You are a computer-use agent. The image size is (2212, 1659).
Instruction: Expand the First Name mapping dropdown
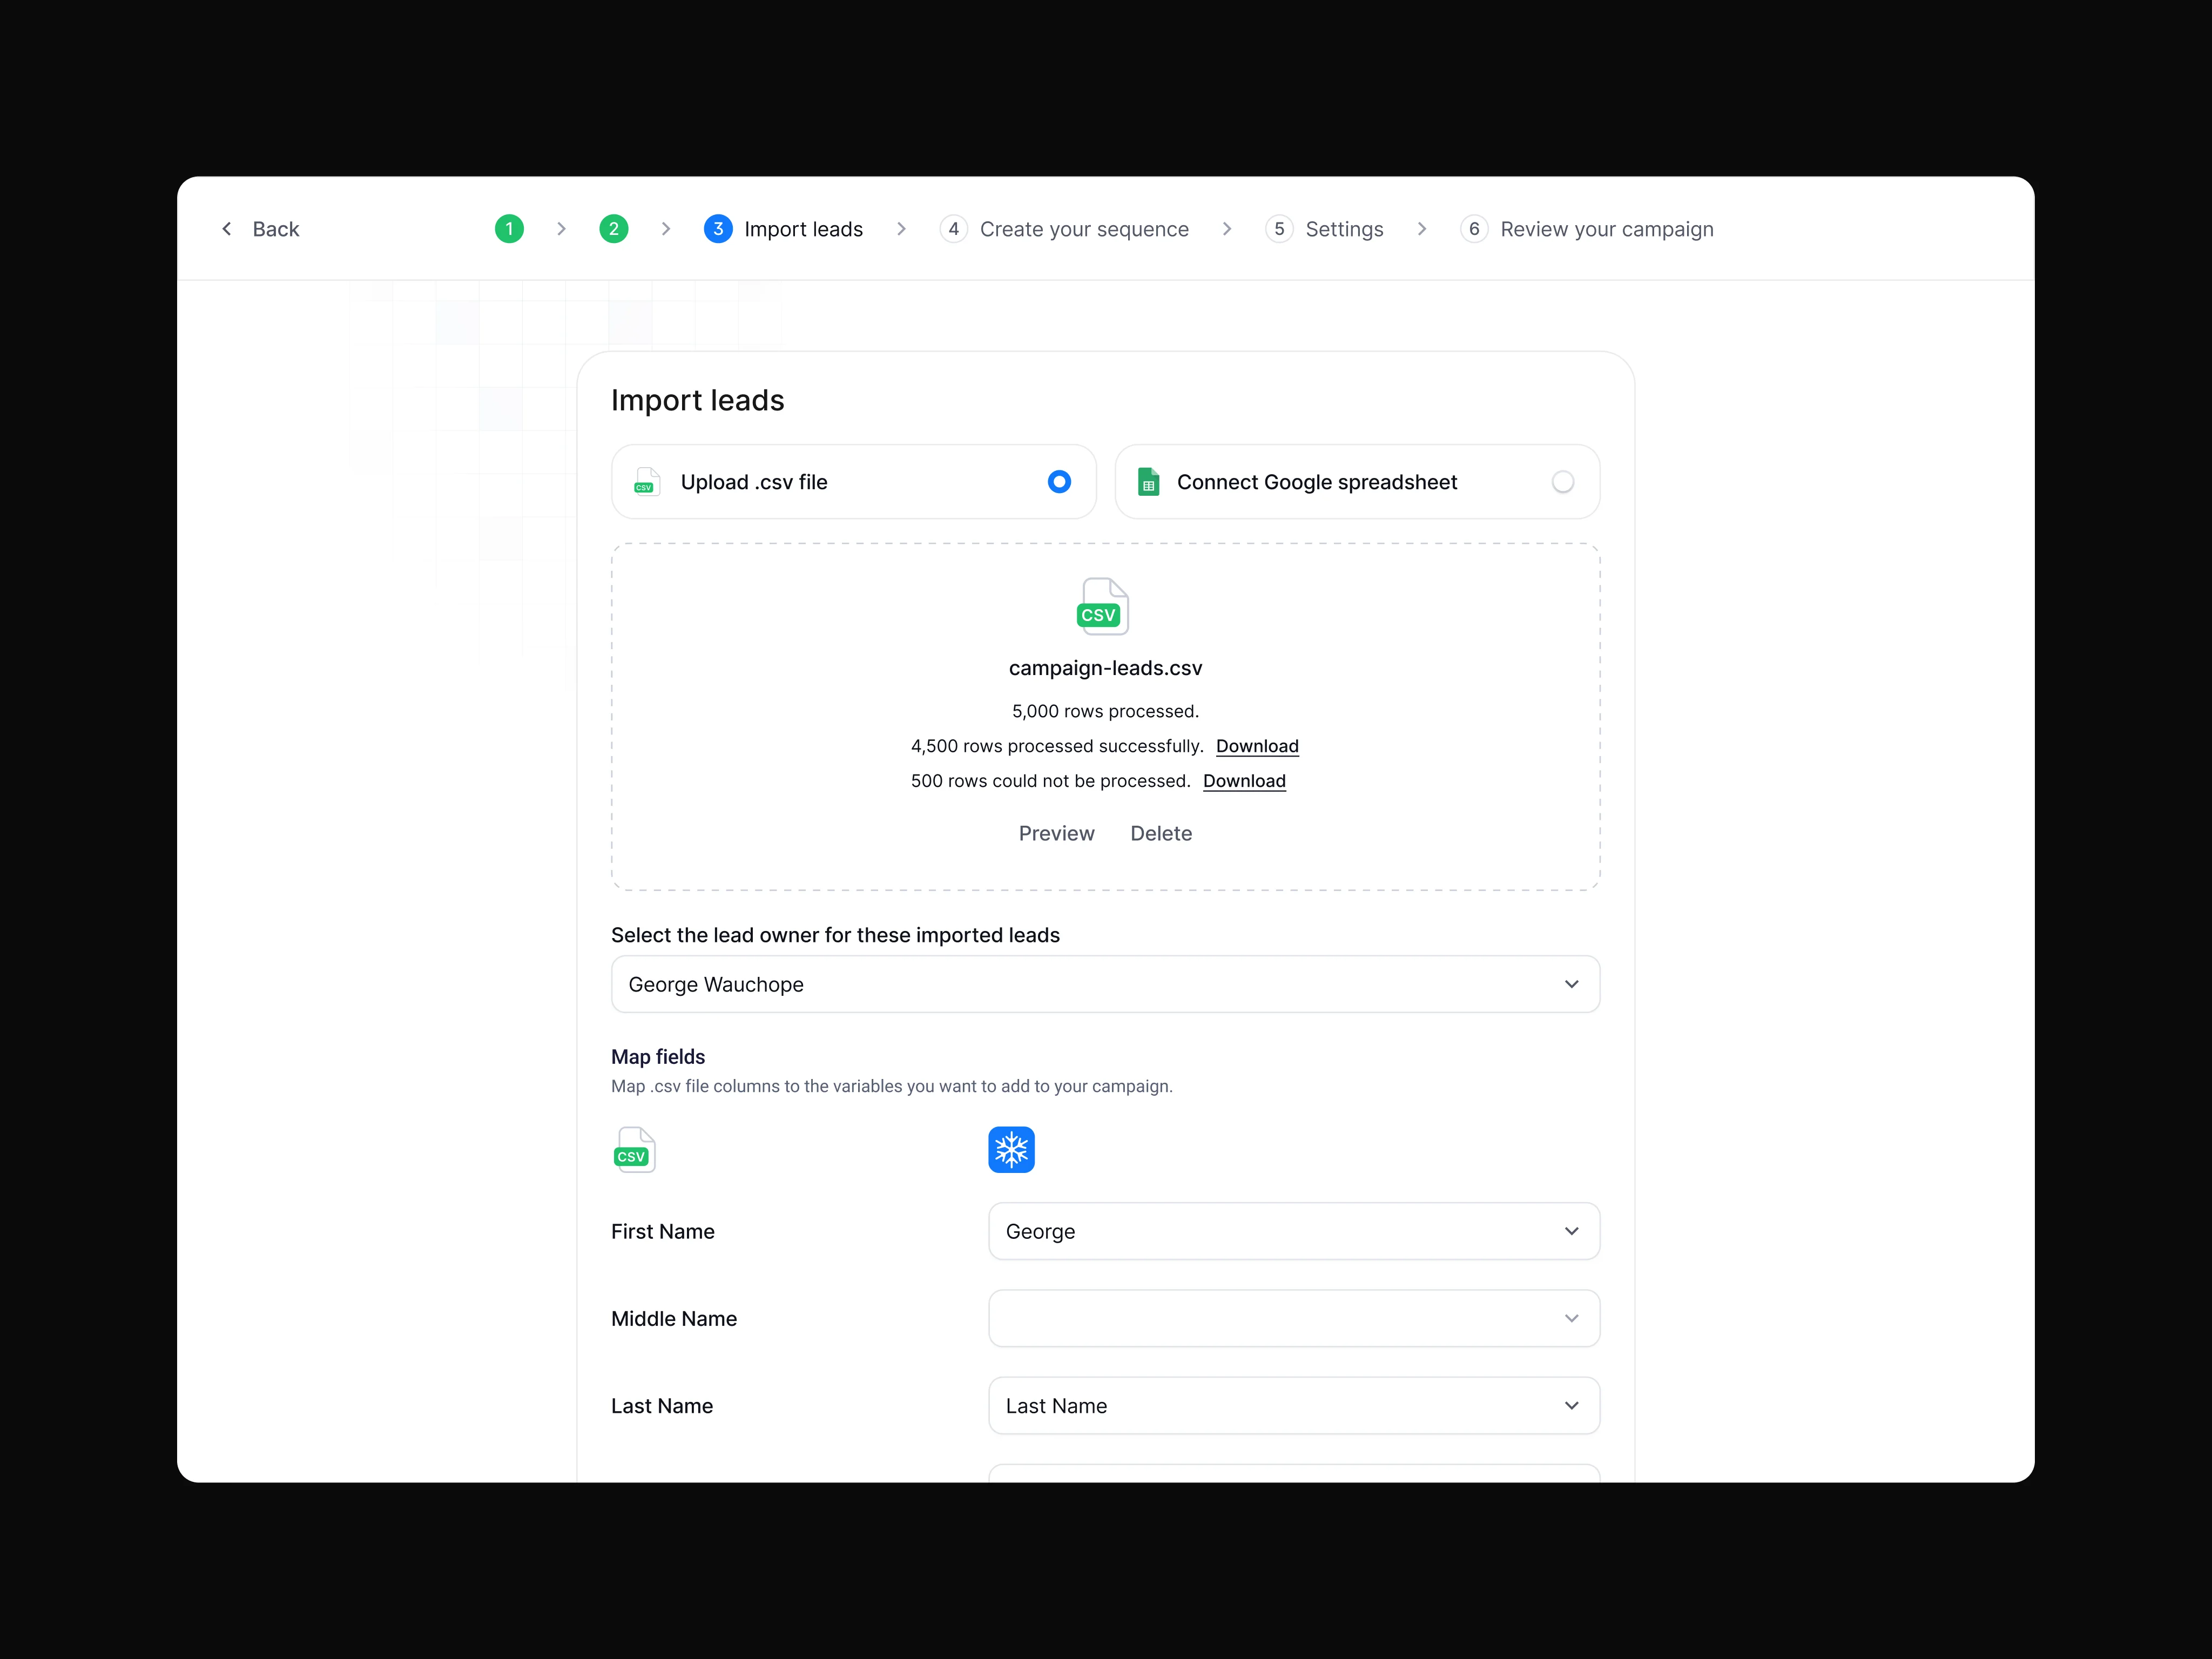pos(1293,1231)
